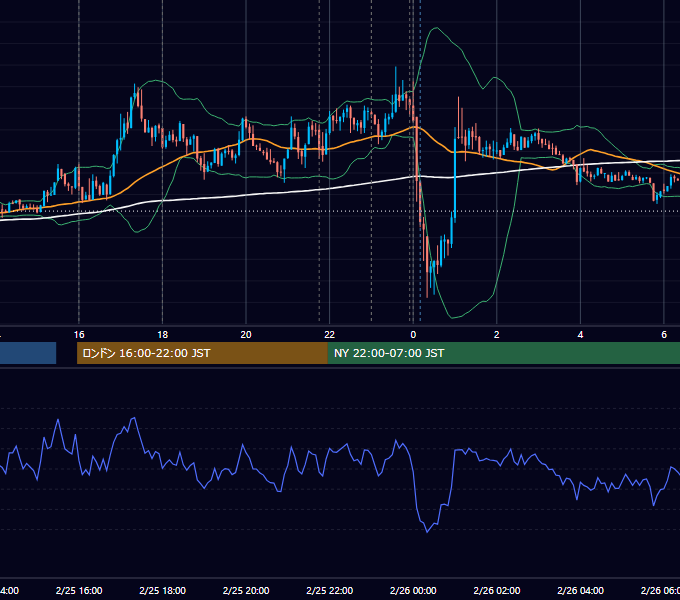Click the ロンドン 16:00-22:00 JST session bar
This screenshot has height=600, width=680.
(202, 353)
